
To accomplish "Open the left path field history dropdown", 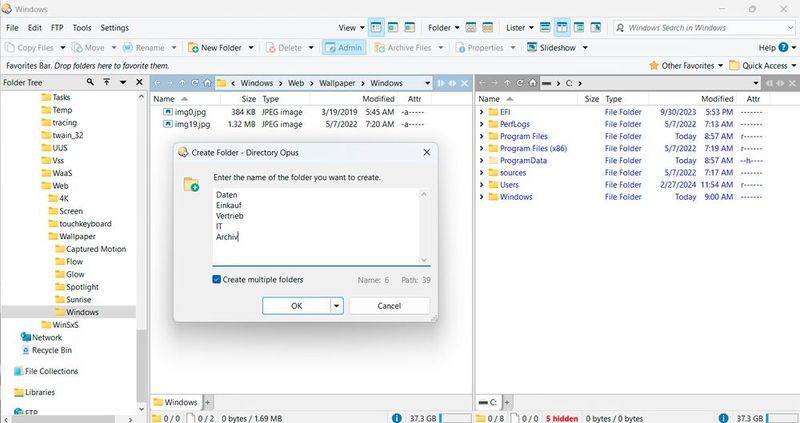I will [428, 83].
